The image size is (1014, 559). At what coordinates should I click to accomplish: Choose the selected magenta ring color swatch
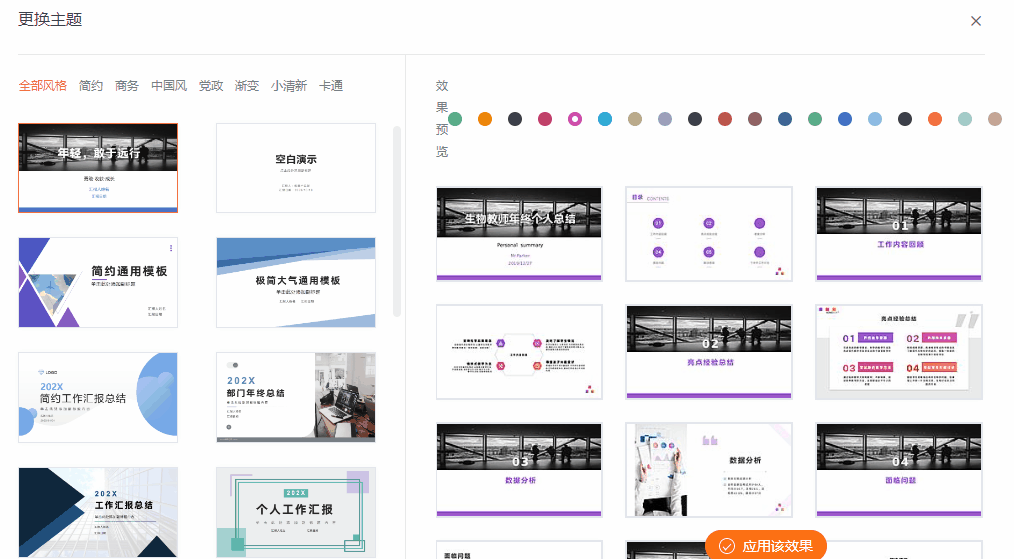[575, 119]
